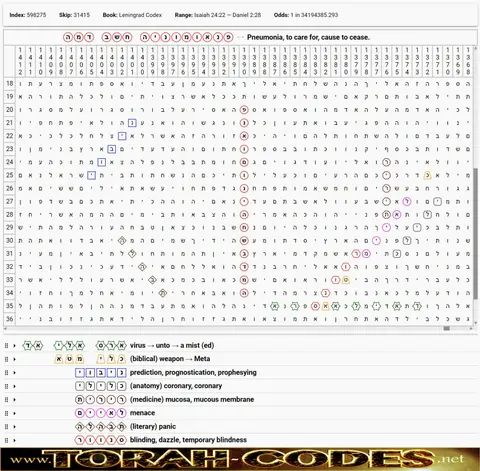Select row number 24 in the grid

10,162
